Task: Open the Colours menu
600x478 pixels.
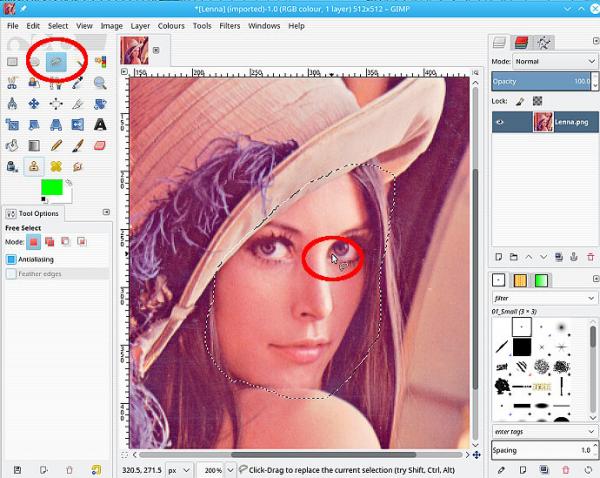Action: click(171, 26)
